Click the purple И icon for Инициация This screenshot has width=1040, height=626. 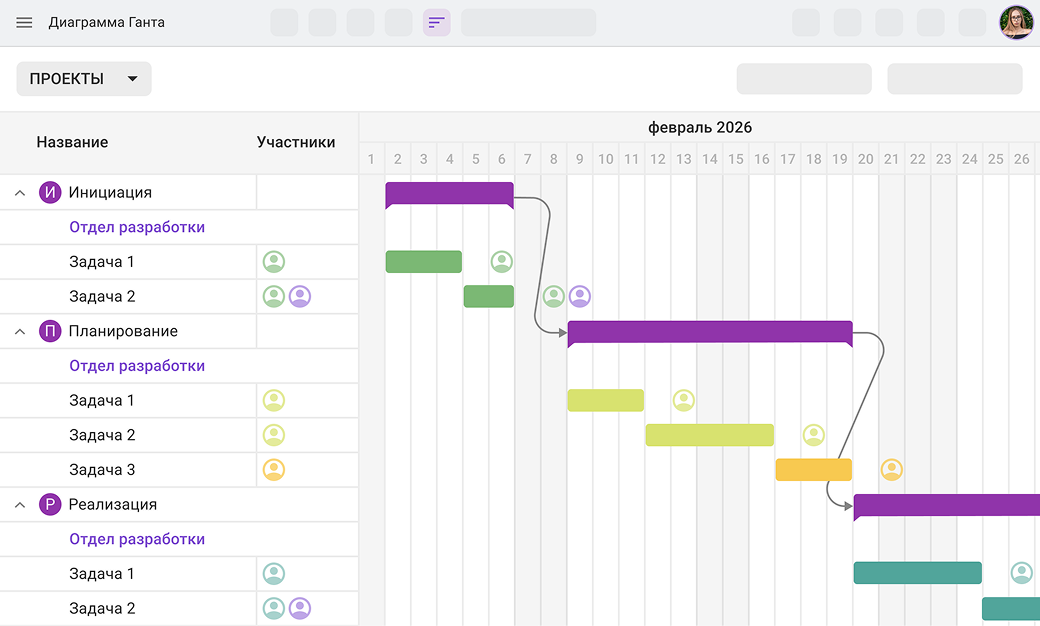click(x=50, y=193)
